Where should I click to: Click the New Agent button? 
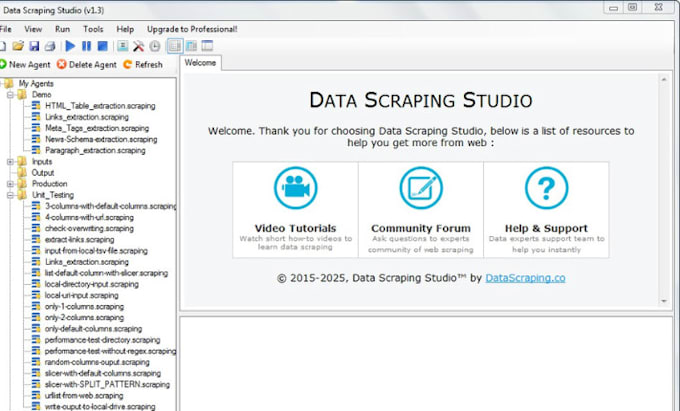[25, 65]
